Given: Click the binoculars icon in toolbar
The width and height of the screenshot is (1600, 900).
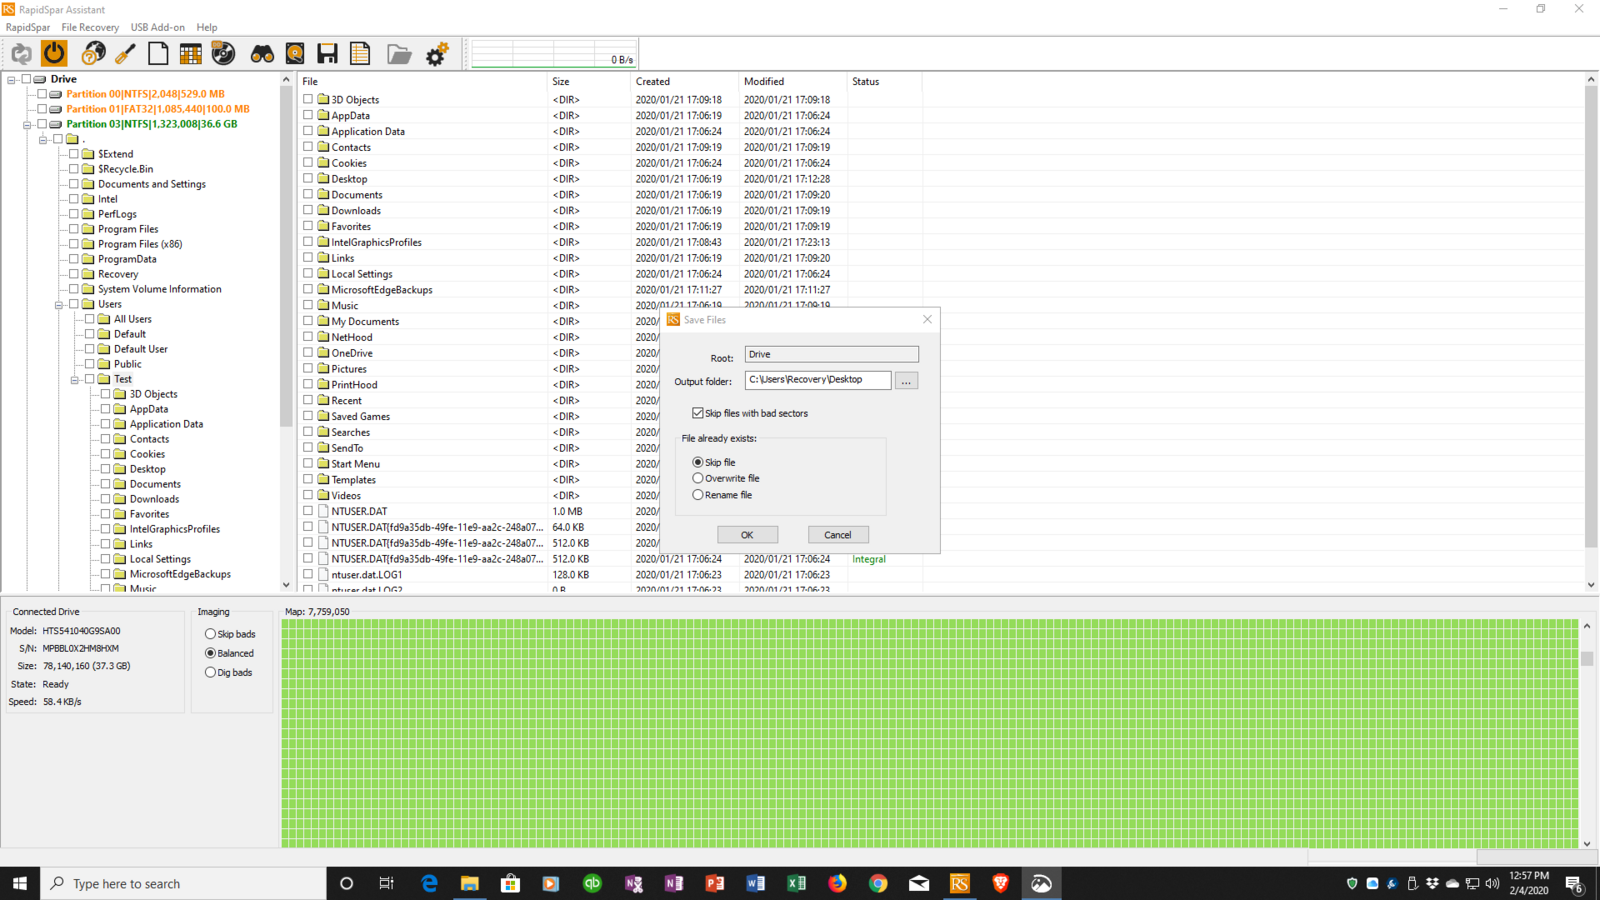Looking at the screenshot, I should (x=262, y=54).
